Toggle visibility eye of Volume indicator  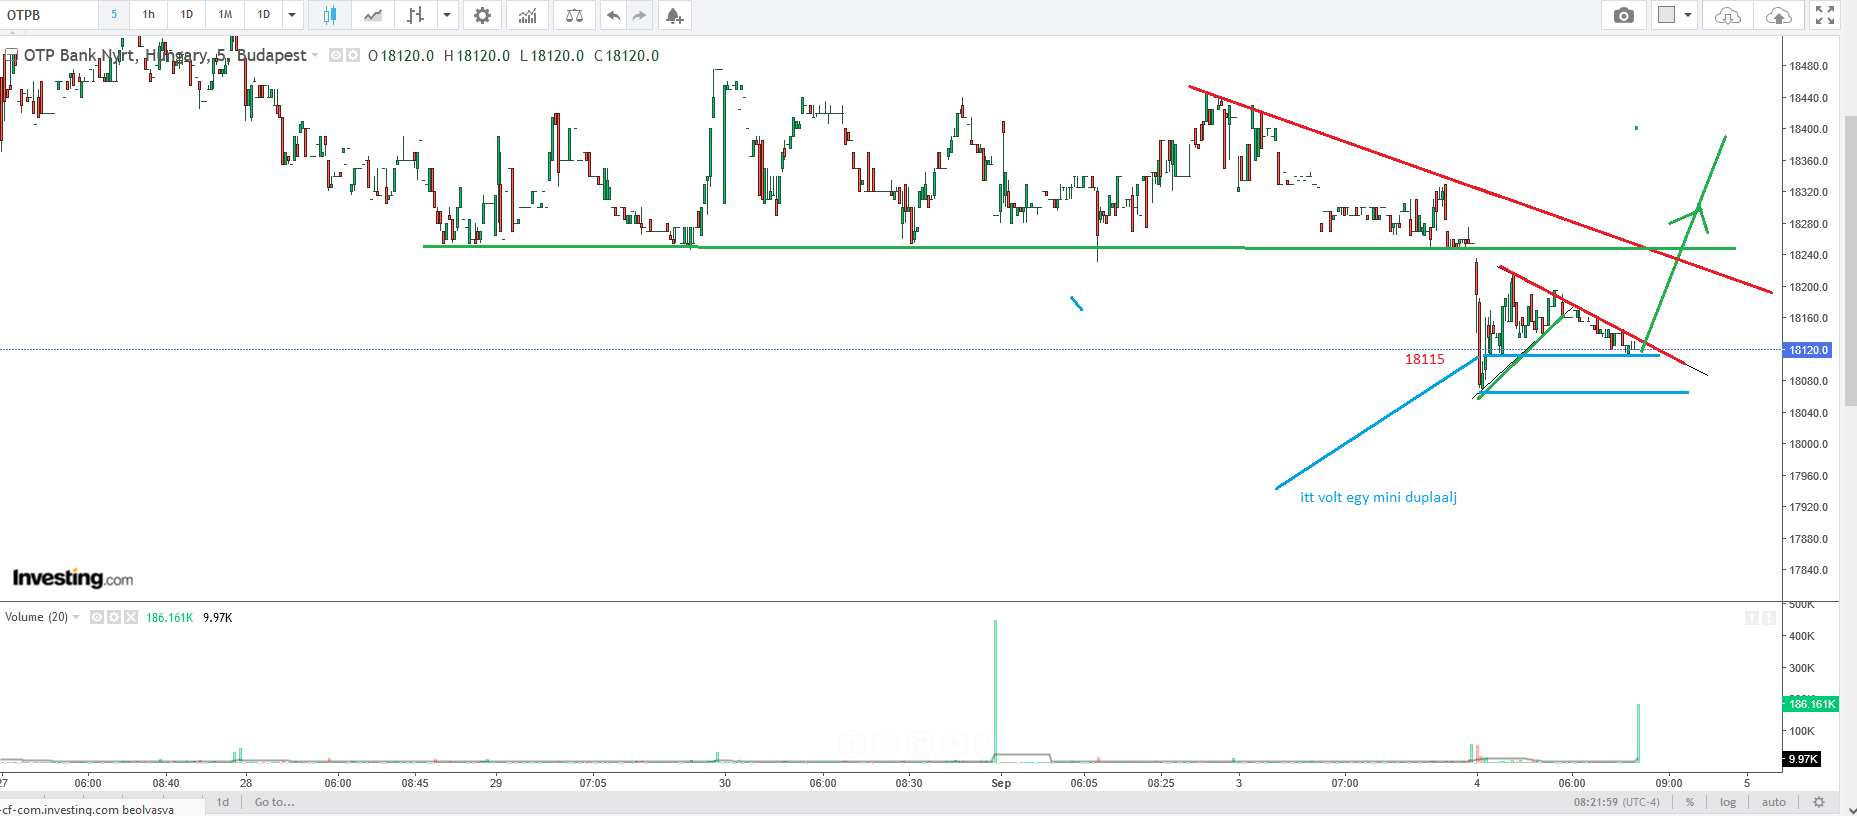pyautogui.click(x=97, y=617)
